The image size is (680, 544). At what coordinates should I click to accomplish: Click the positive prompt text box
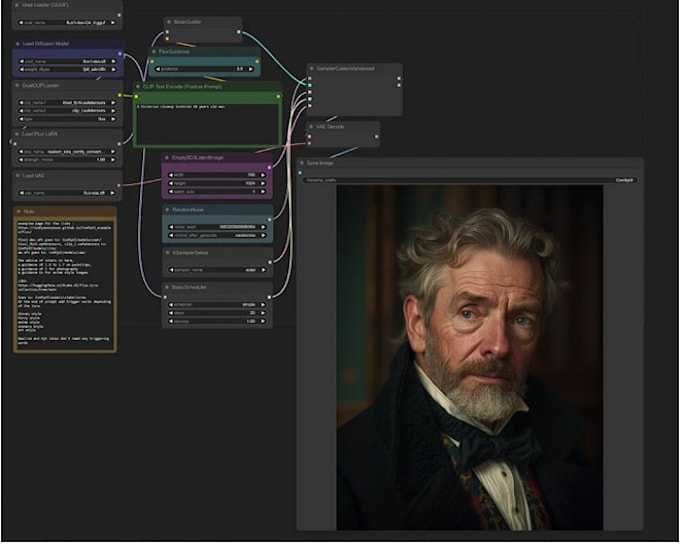207,125
